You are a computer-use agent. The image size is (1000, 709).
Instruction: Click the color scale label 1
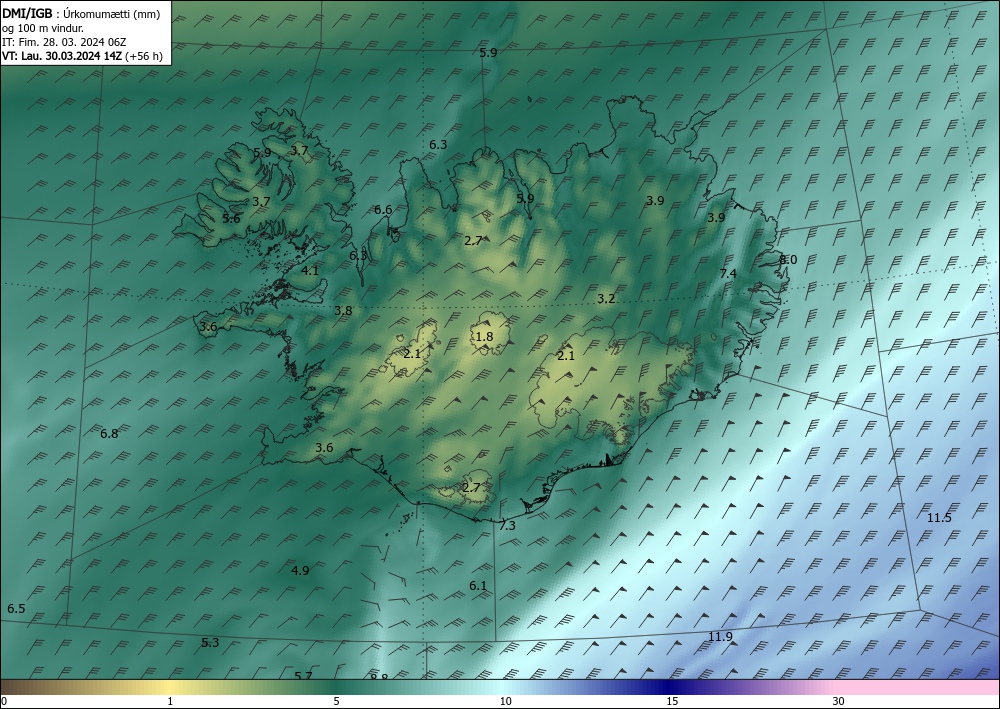[170, 701]
